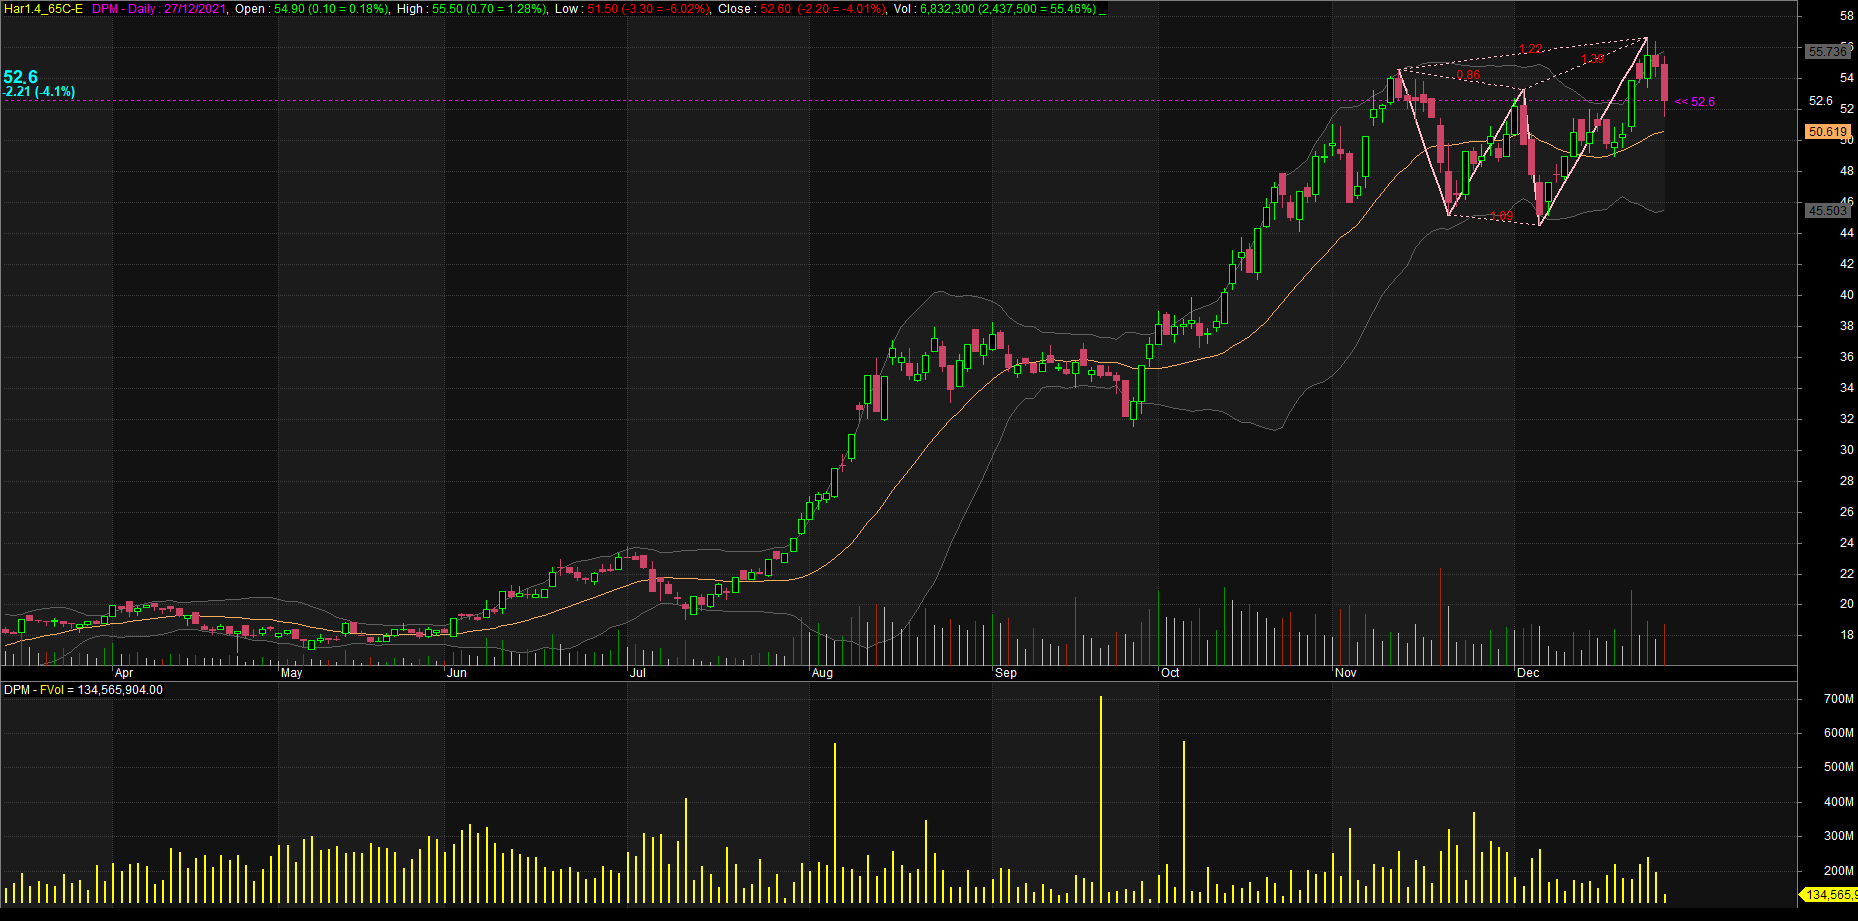The width and height of the screenshot is (1858, 921).
Task: Click the Vol value in the header
Action: point(1007,9)
